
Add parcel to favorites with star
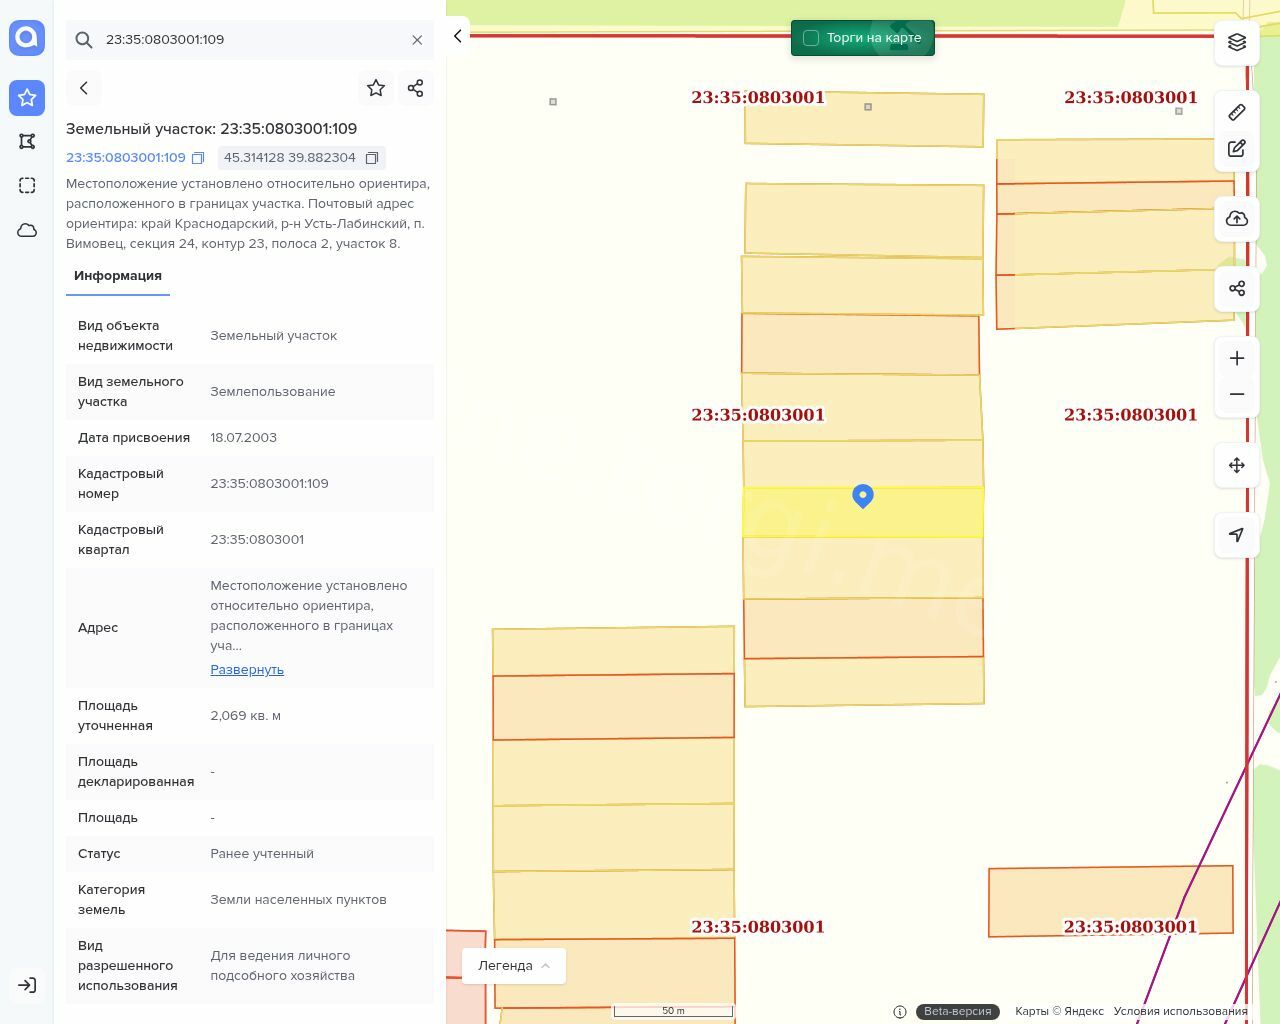(x=376, y=88)
